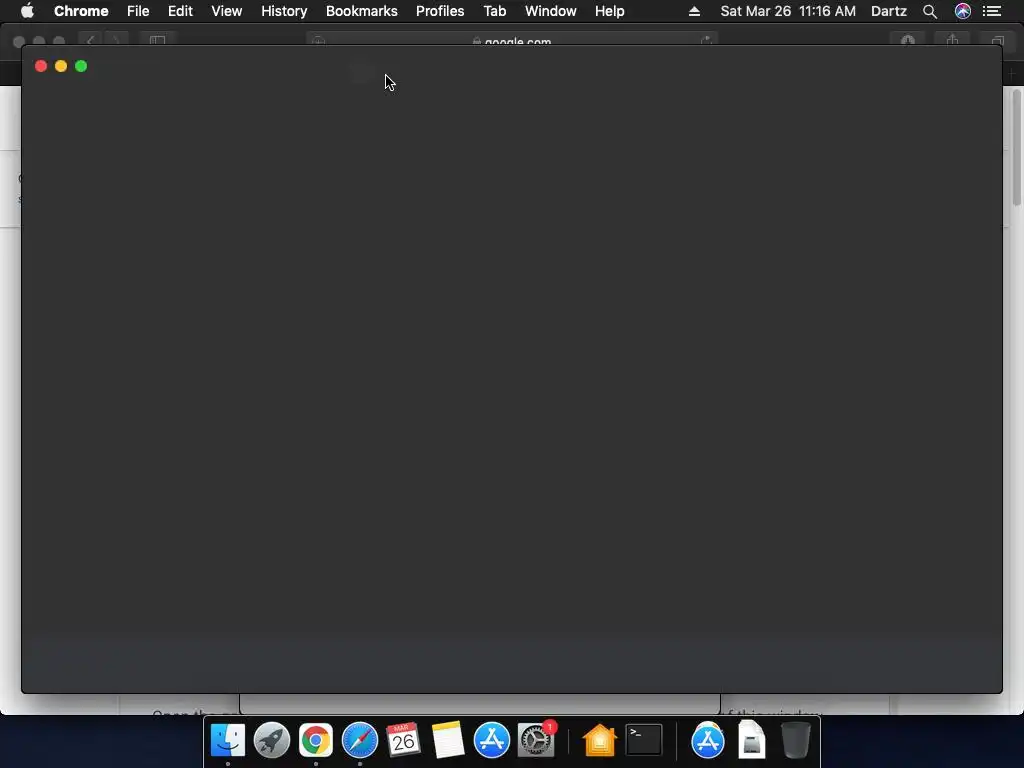Open the History menu
The height and width of the screenshot is (768, 1024).
284,11
